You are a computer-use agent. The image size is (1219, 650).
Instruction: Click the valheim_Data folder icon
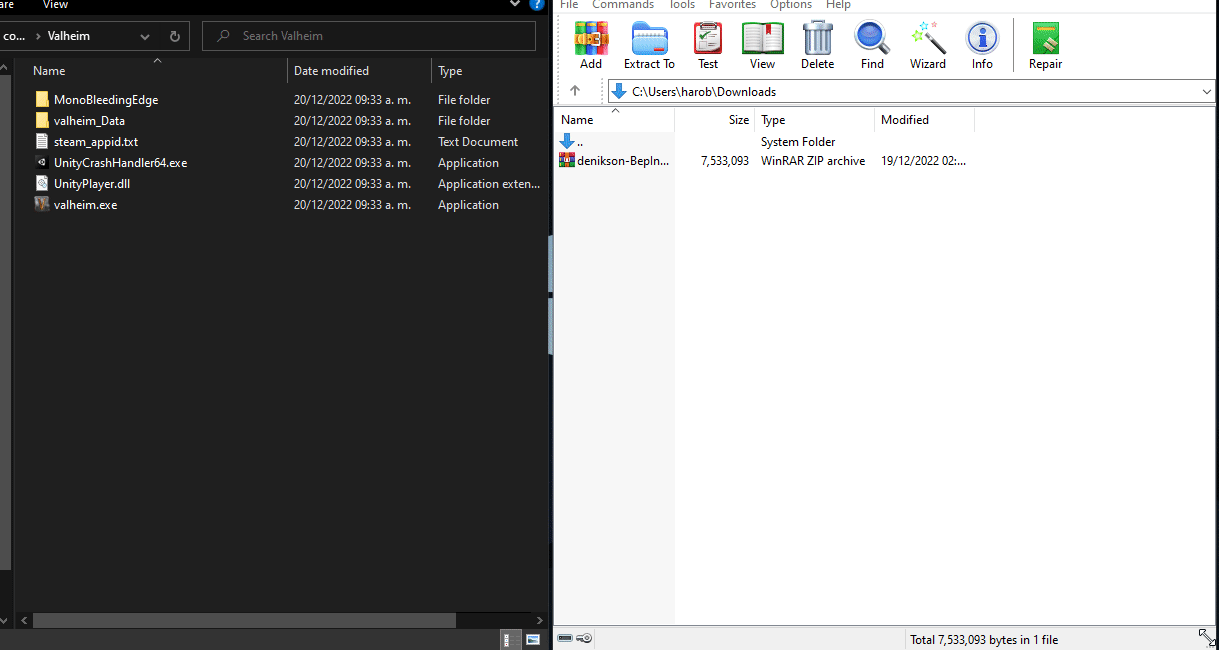click(x=42, y=120)
